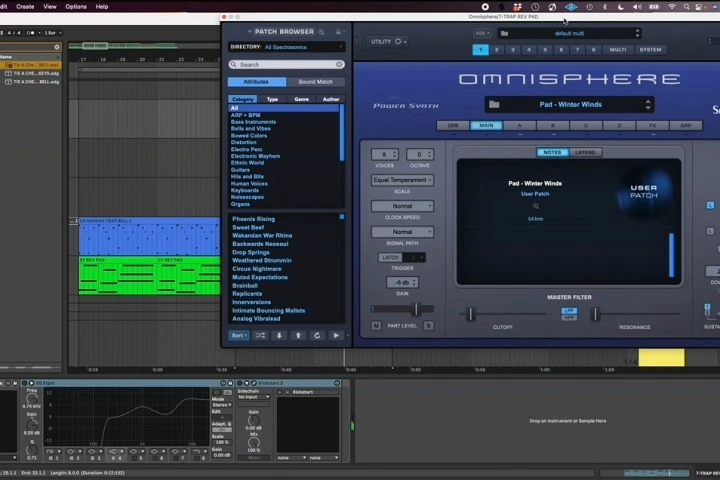Viewport: 720px width, 480px height.
Task: Click the Kickstart 2 hot-swap icon
Action: click(337, 383)
